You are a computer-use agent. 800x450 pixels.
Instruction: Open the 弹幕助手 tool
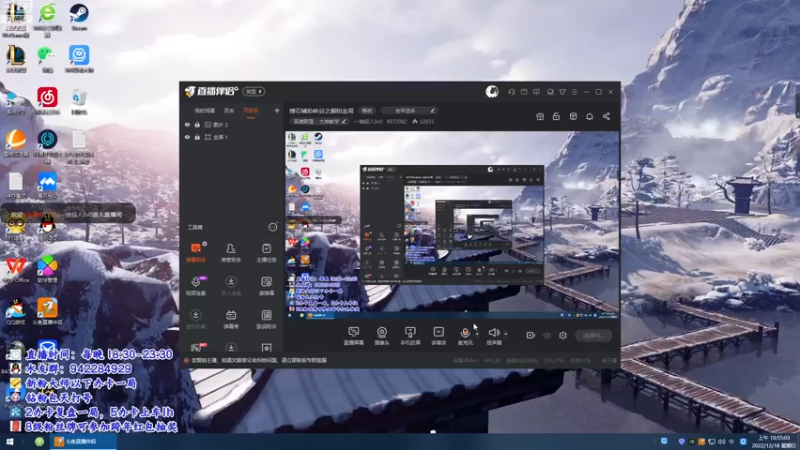point(196,253)
